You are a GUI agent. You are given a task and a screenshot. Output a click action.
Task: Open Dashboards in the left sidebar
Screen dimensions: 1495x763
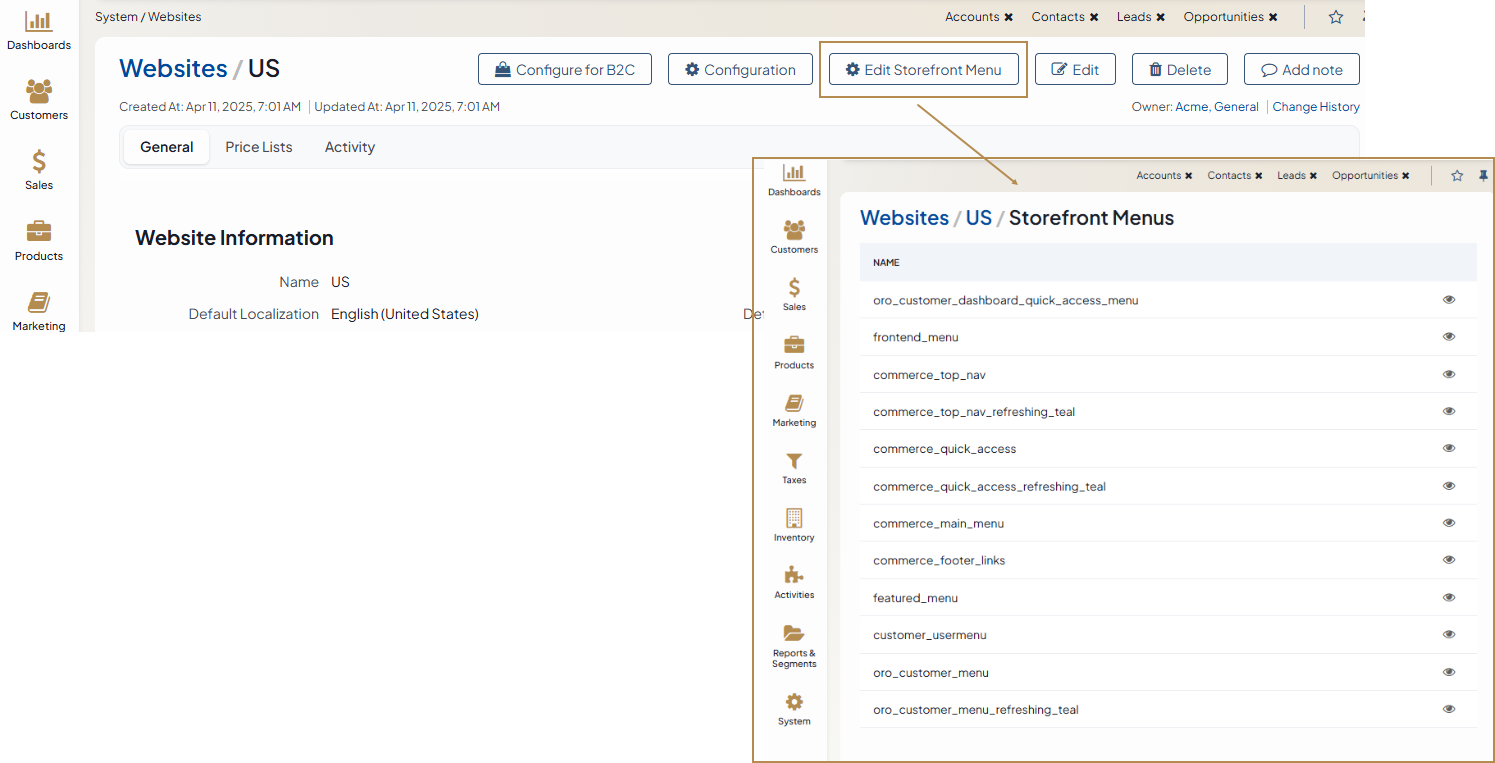[x=39, y=31]
